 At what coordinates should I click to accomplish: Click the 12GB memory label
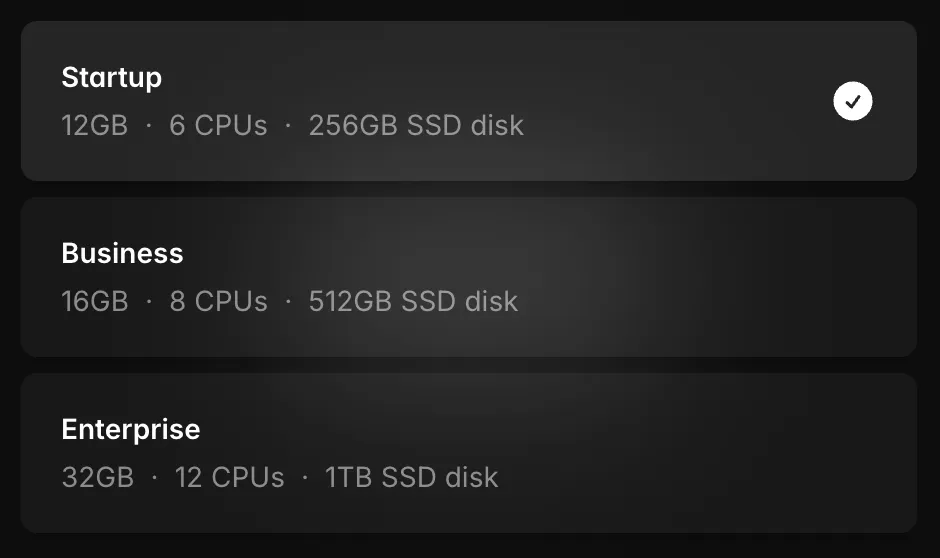(94, 126)
